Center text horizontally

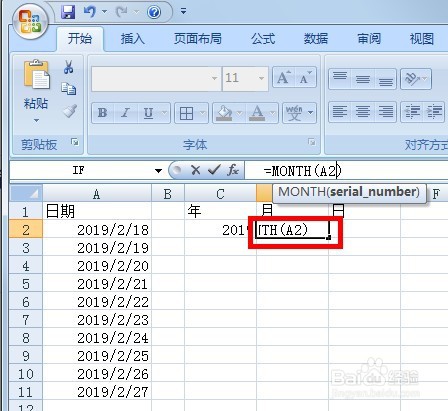click(363, 112)
